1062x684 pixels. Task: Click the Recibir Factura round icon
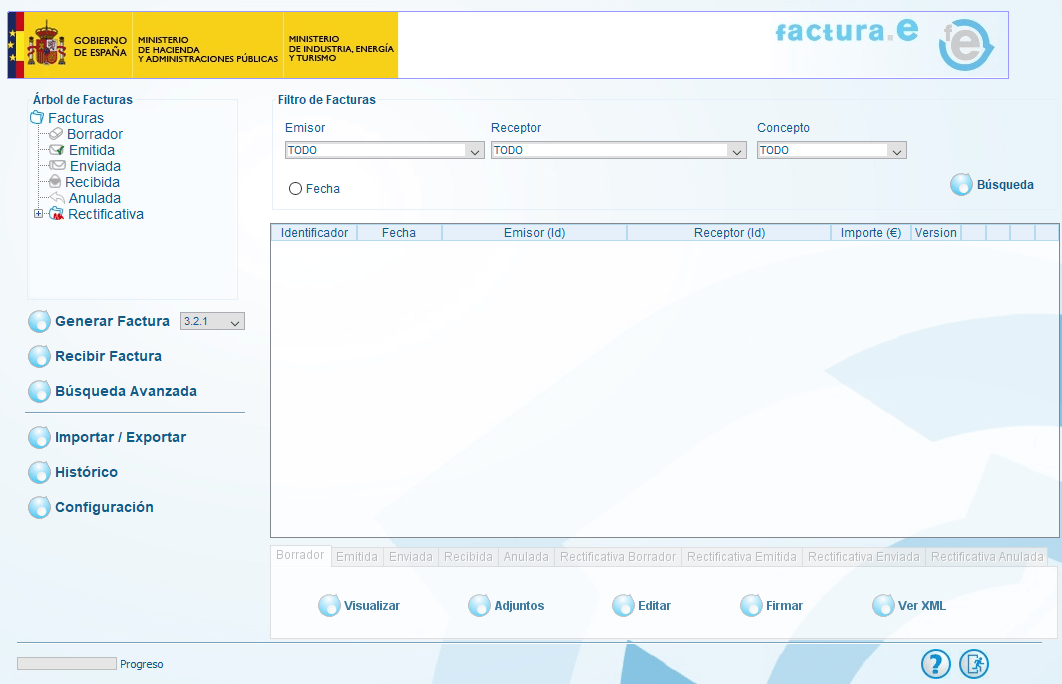(x=39, y=356)
